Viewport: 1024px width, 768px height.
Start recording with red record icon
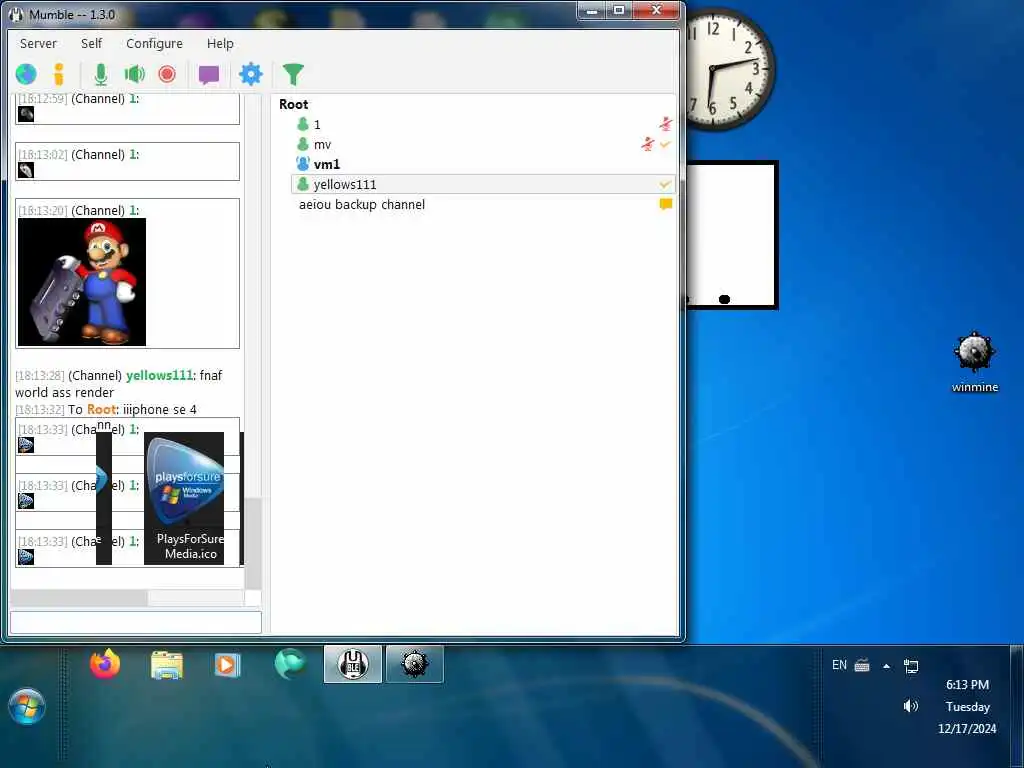167,74
